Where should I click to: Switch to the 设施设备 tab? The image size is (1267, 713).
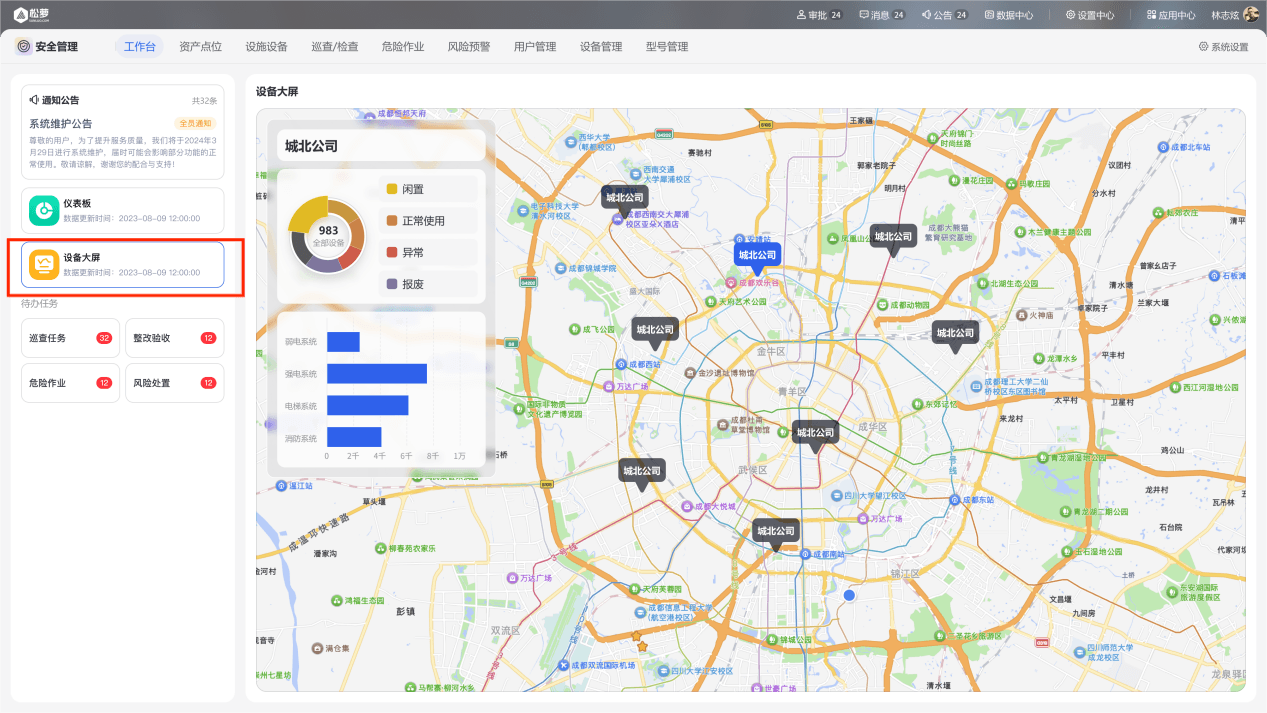tap(266, 47)
